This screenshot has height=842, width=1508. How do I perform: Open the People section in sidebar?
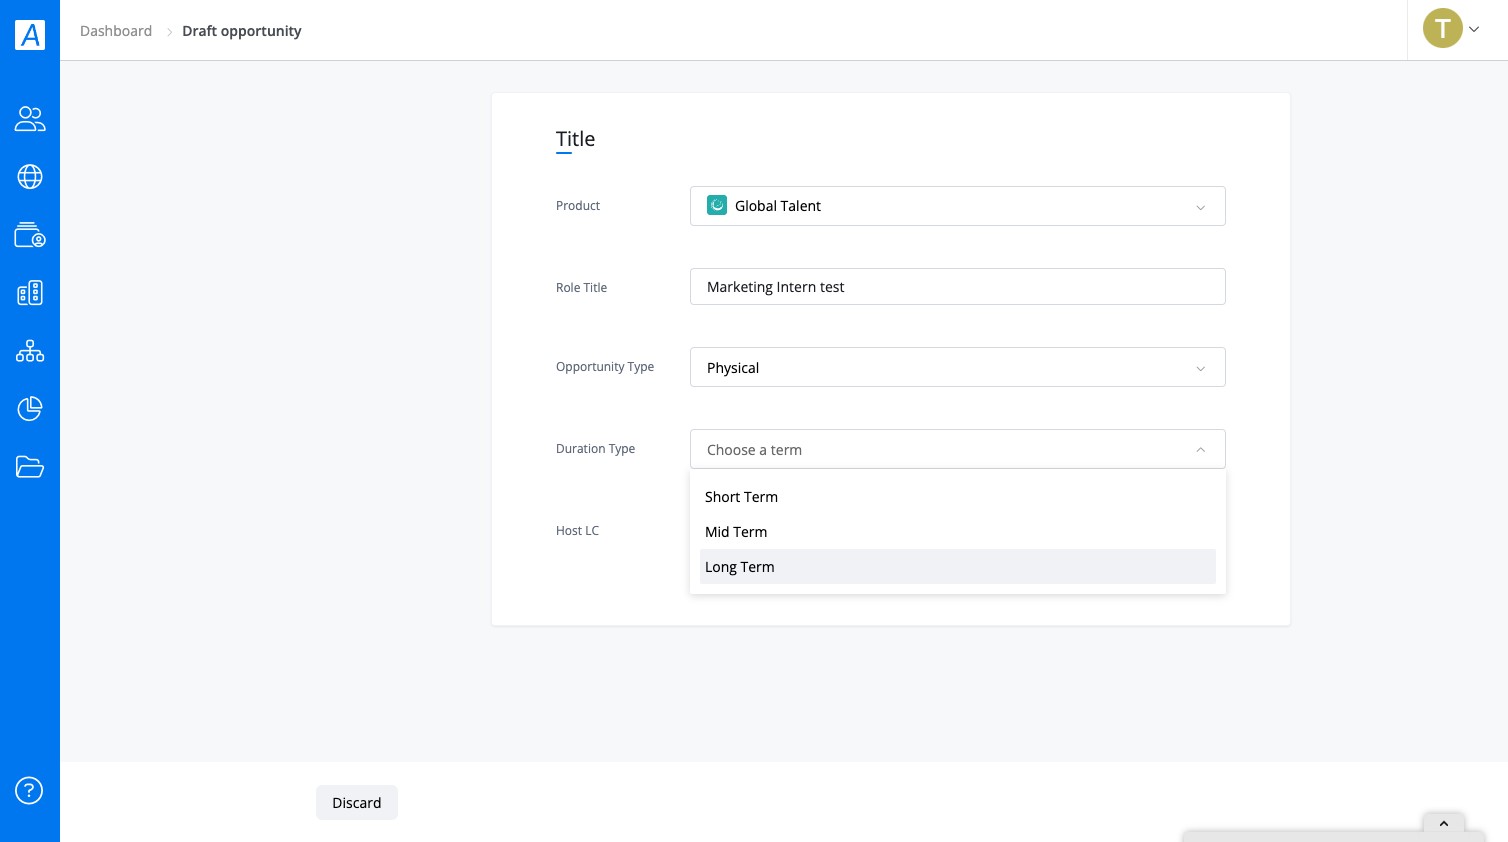tap(30, 119)
